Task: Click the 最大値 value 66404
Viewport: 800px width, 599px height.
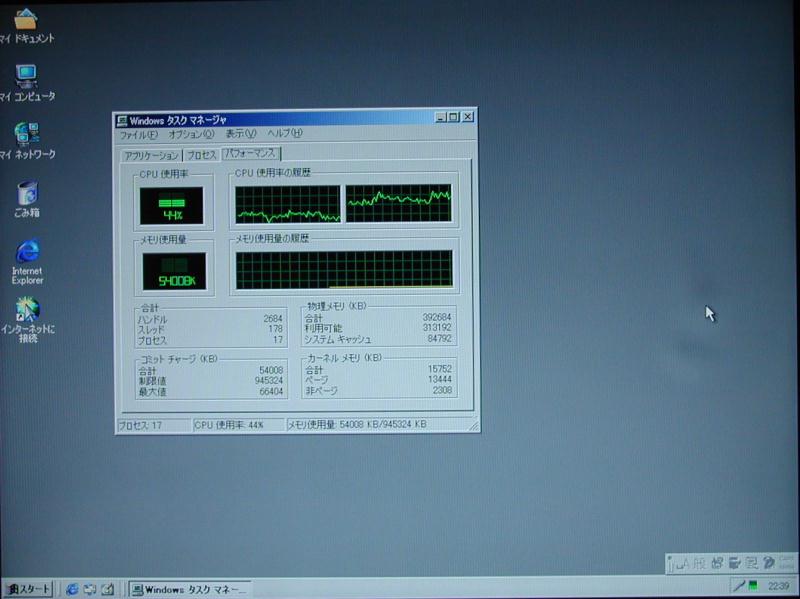Action: pos(271,392)
